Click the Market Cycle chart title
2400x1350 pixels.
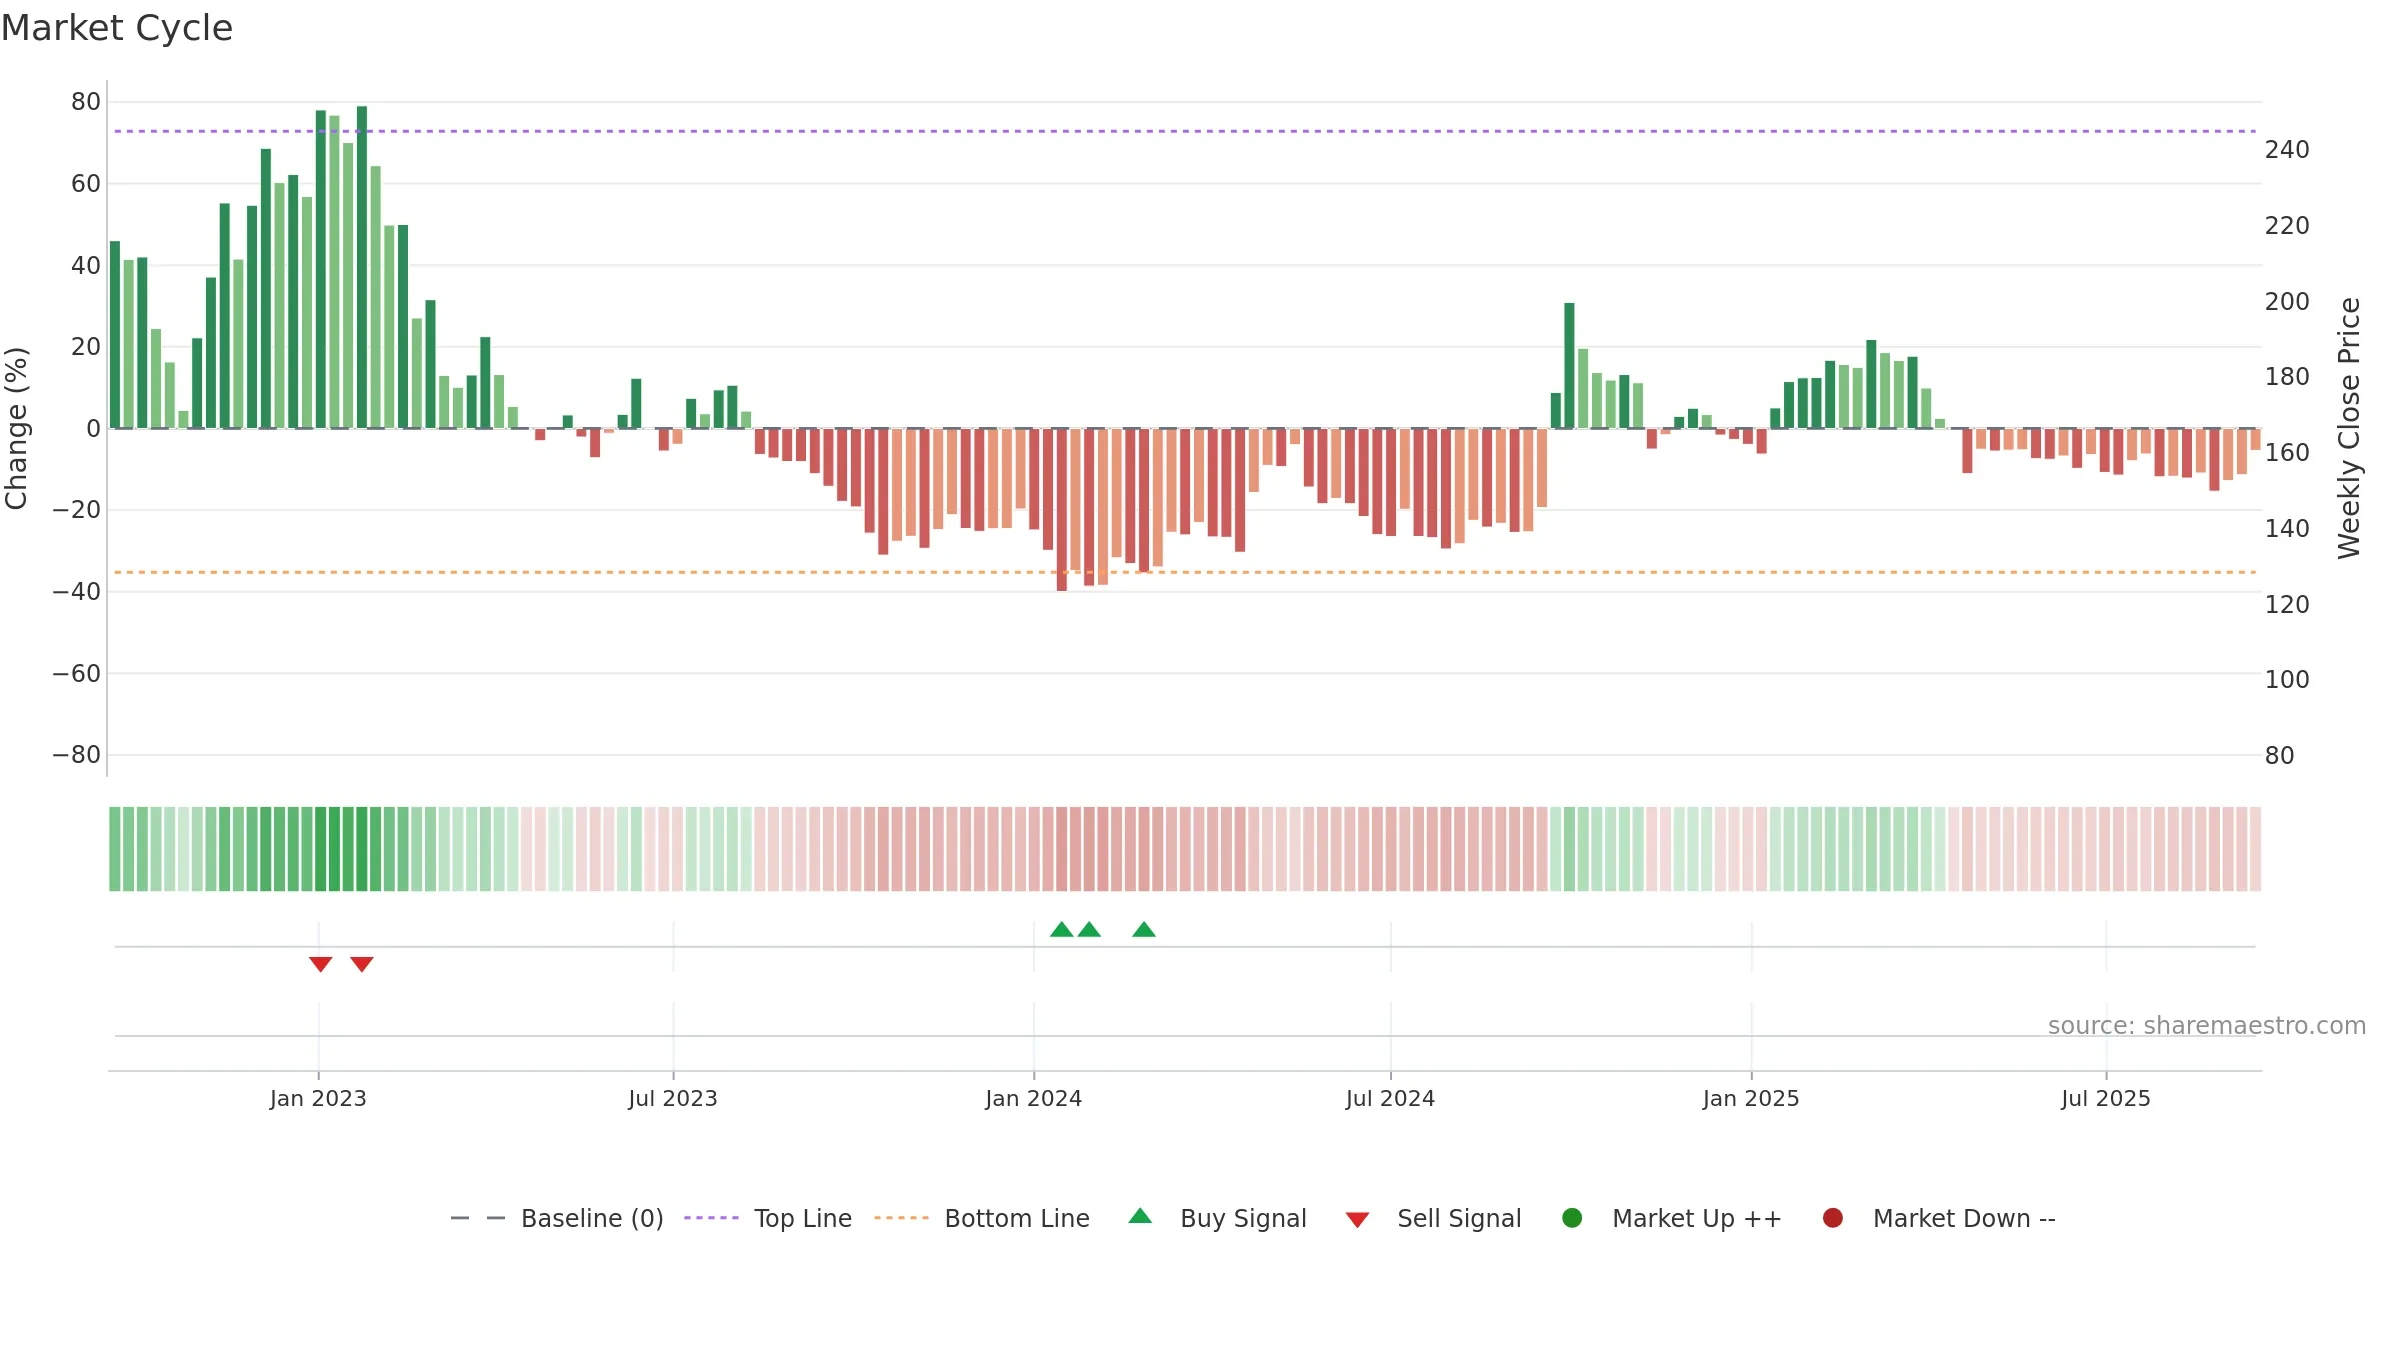[x=117, y=28]
